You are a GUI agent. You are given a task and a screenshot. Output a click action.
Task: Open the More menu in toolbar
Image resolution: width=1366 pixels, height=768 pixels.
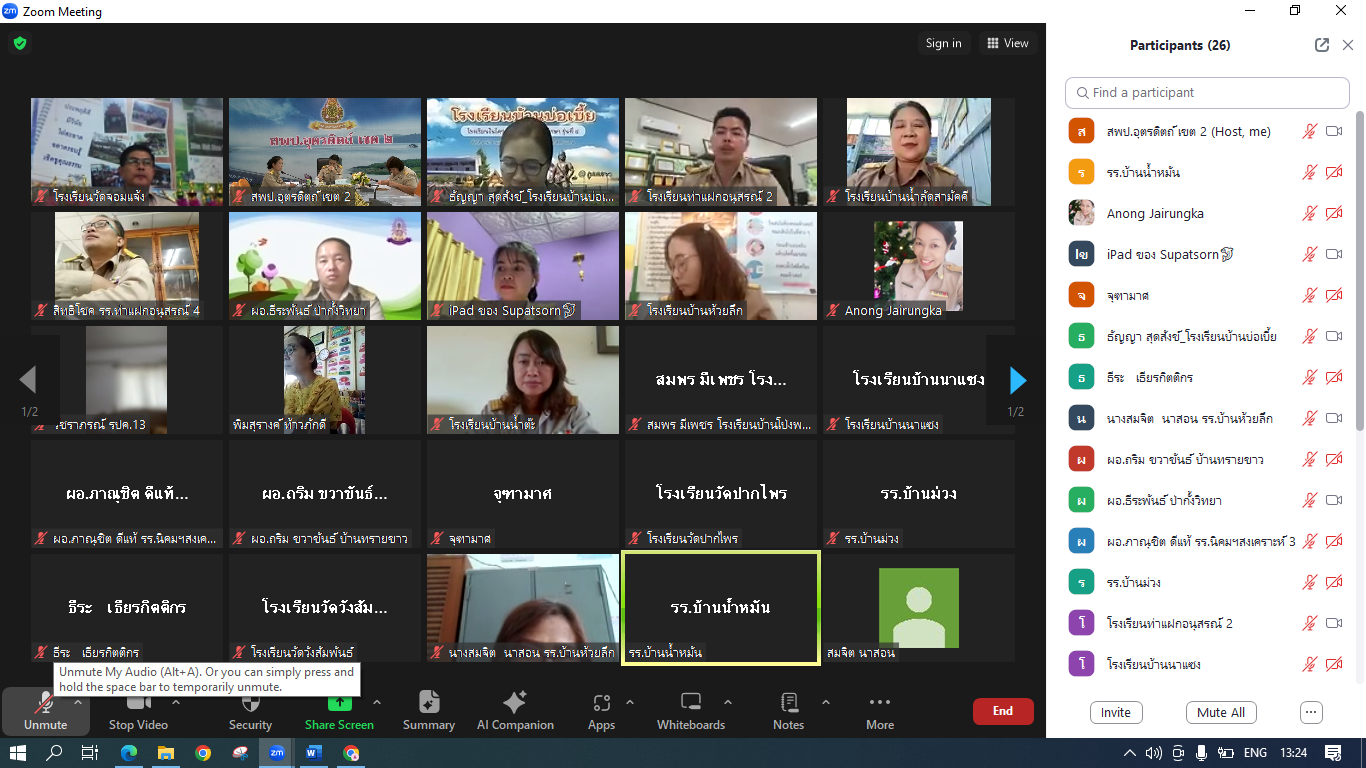880,710
